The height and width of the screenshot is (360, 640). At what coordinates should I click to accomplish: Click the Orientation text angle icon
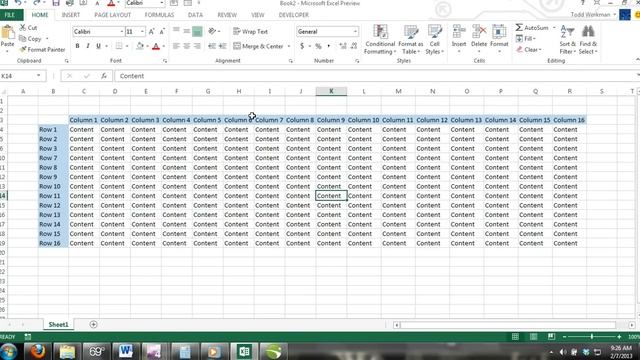(212, 31)
